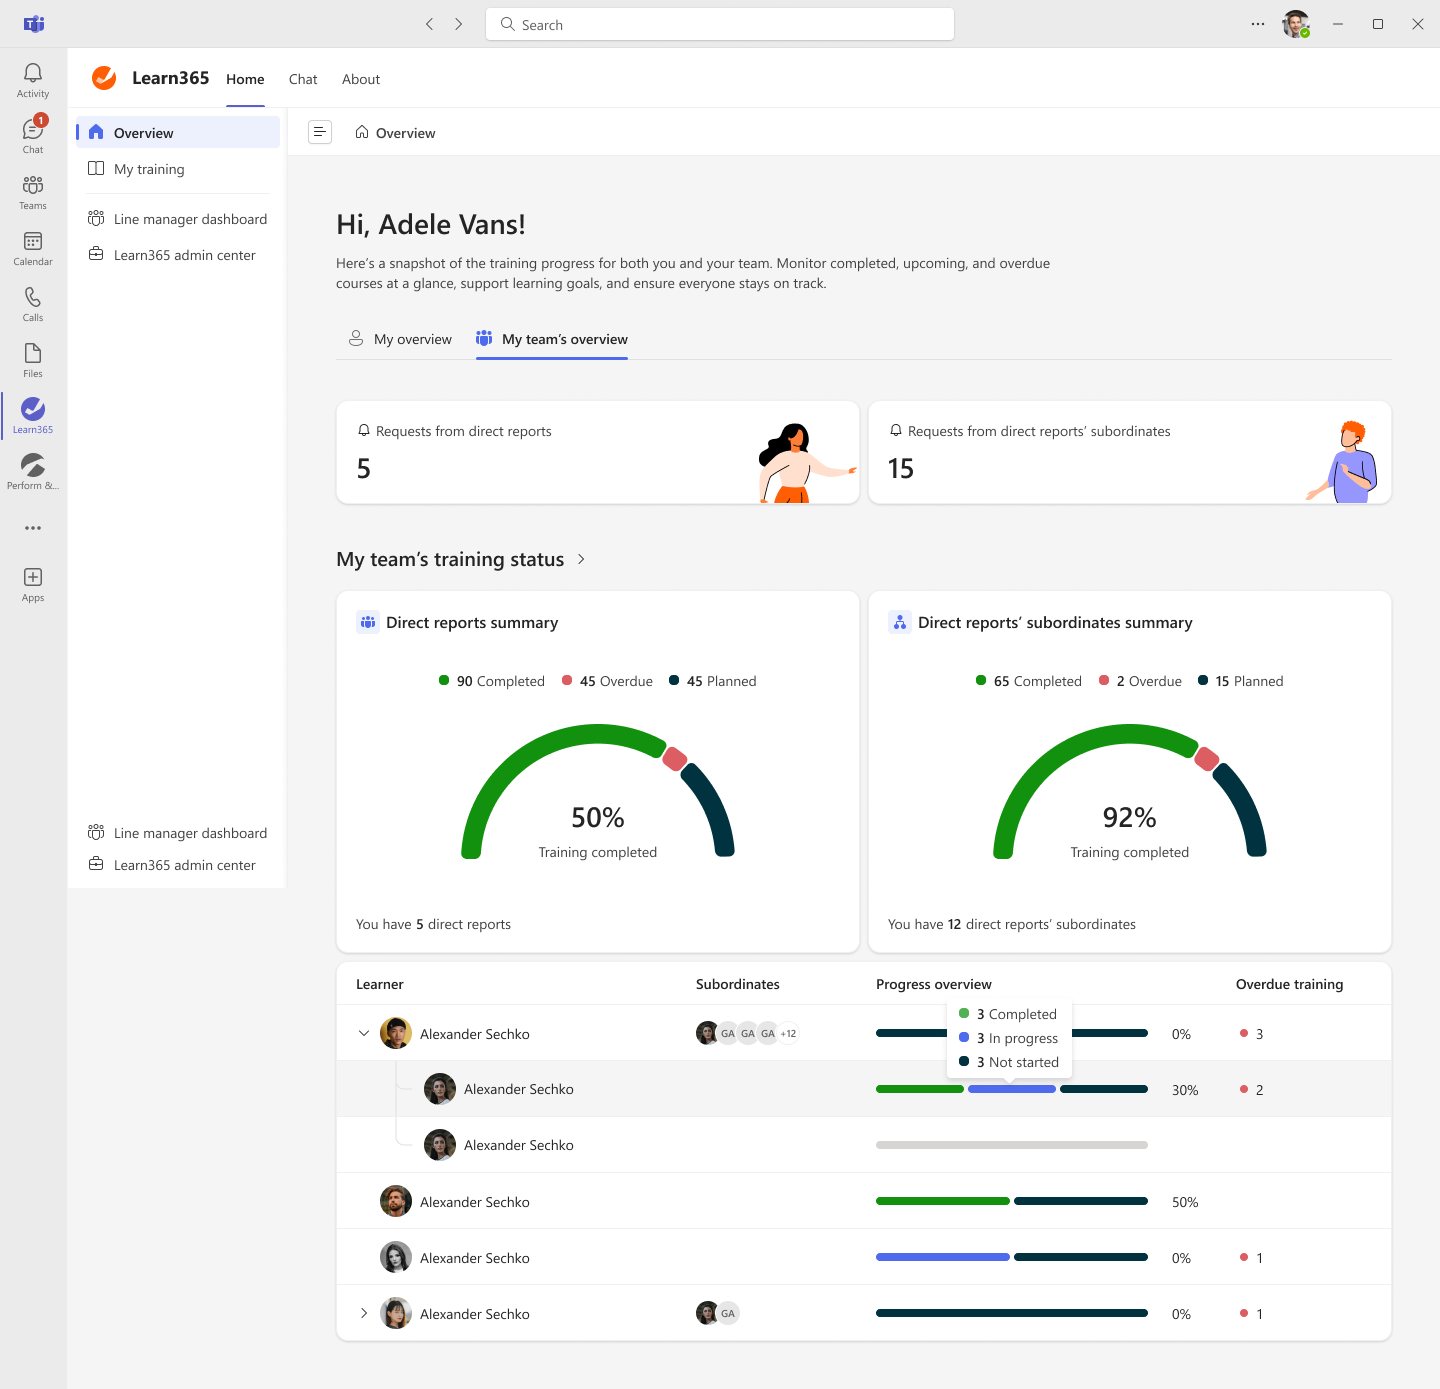Expand the last Alexander Sechko row
The width and height of the screenshot is (1440, 1389).
coord(364,1313)
